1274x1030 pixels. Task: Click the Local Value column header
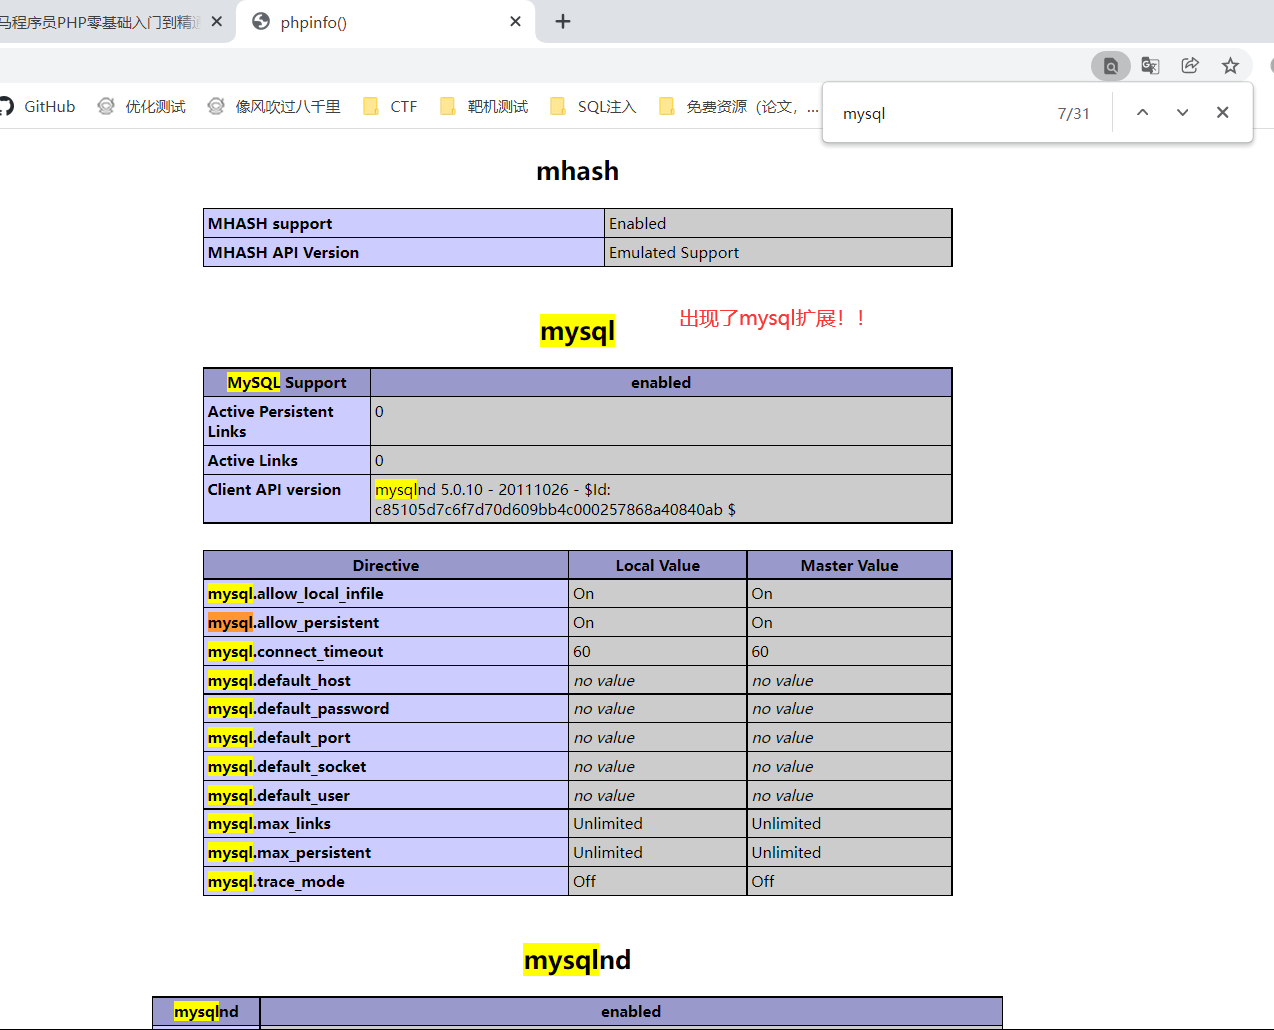click(x=658, y=565)
